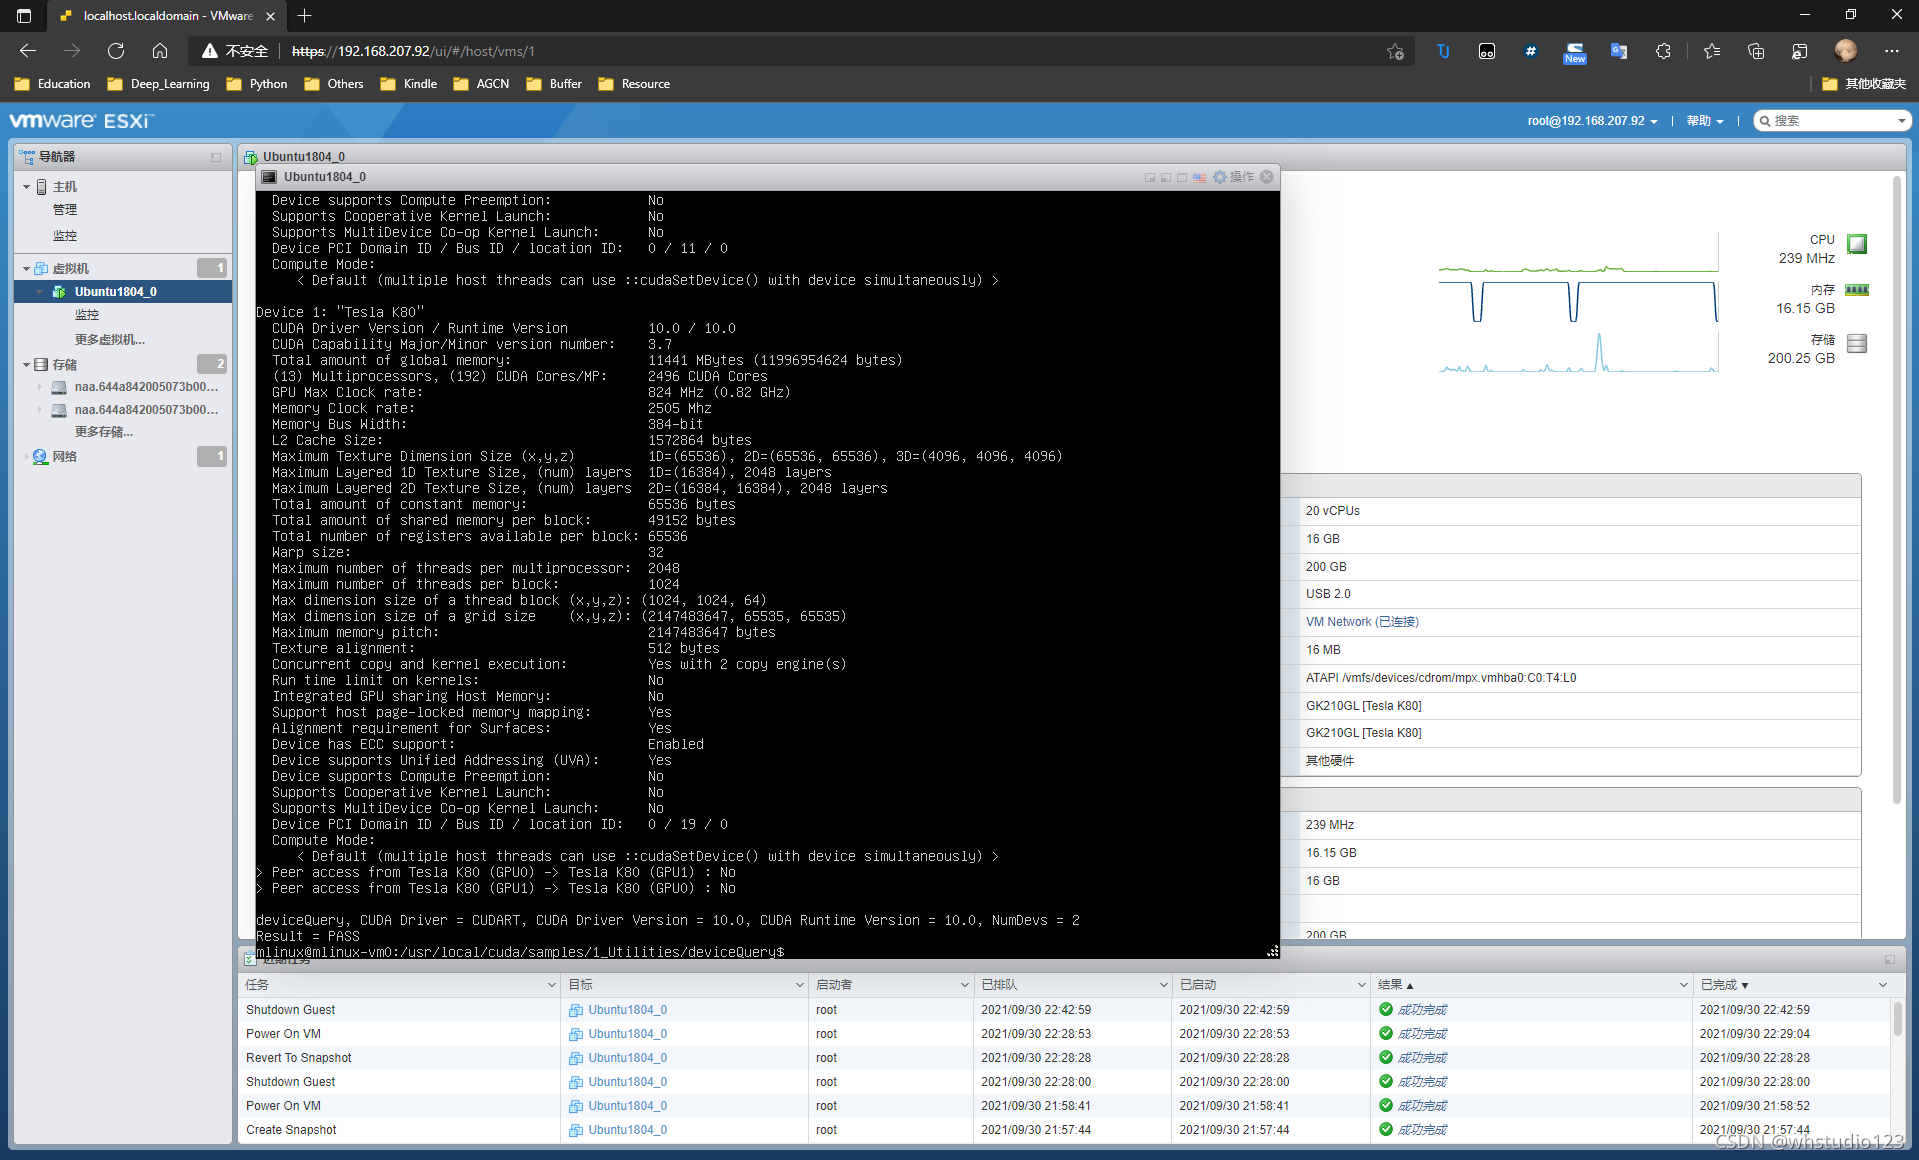Viewport: 1919px width, 1160px height.
Task: Open the Ubuntu1804_0 target link for Revert To Snapshot
Action: (627, 1058)
